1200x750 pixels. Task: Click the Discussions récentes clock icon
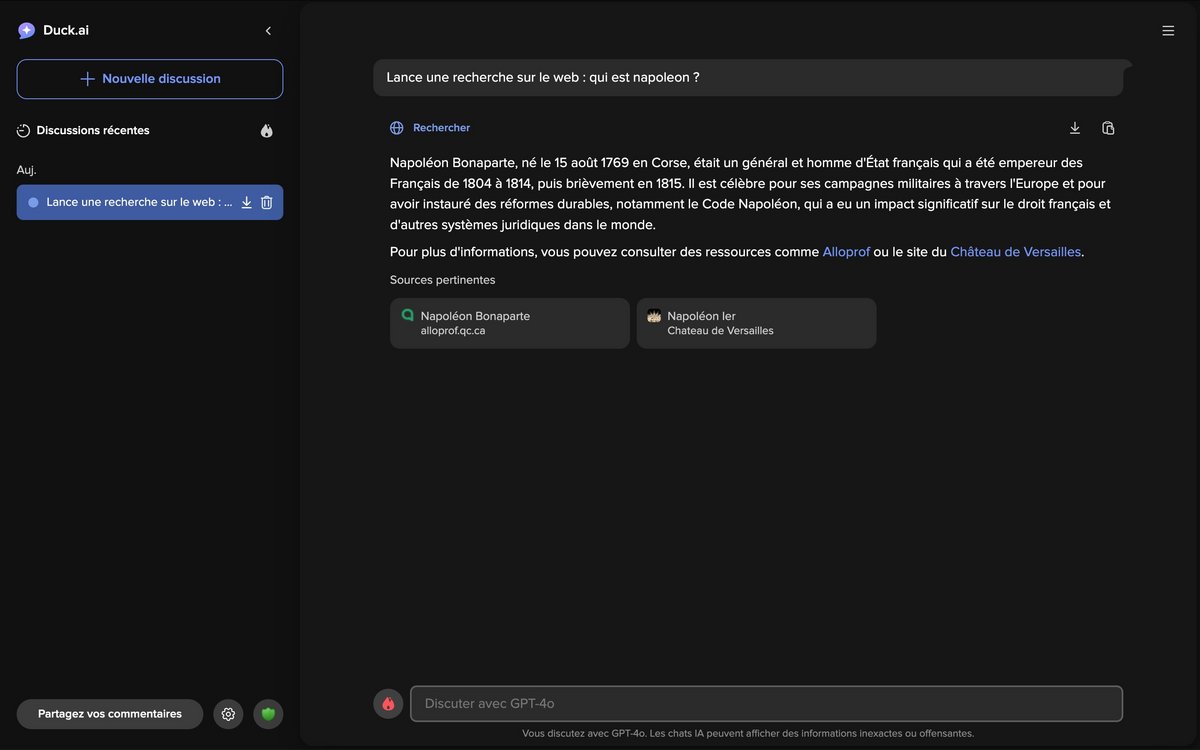24,131
